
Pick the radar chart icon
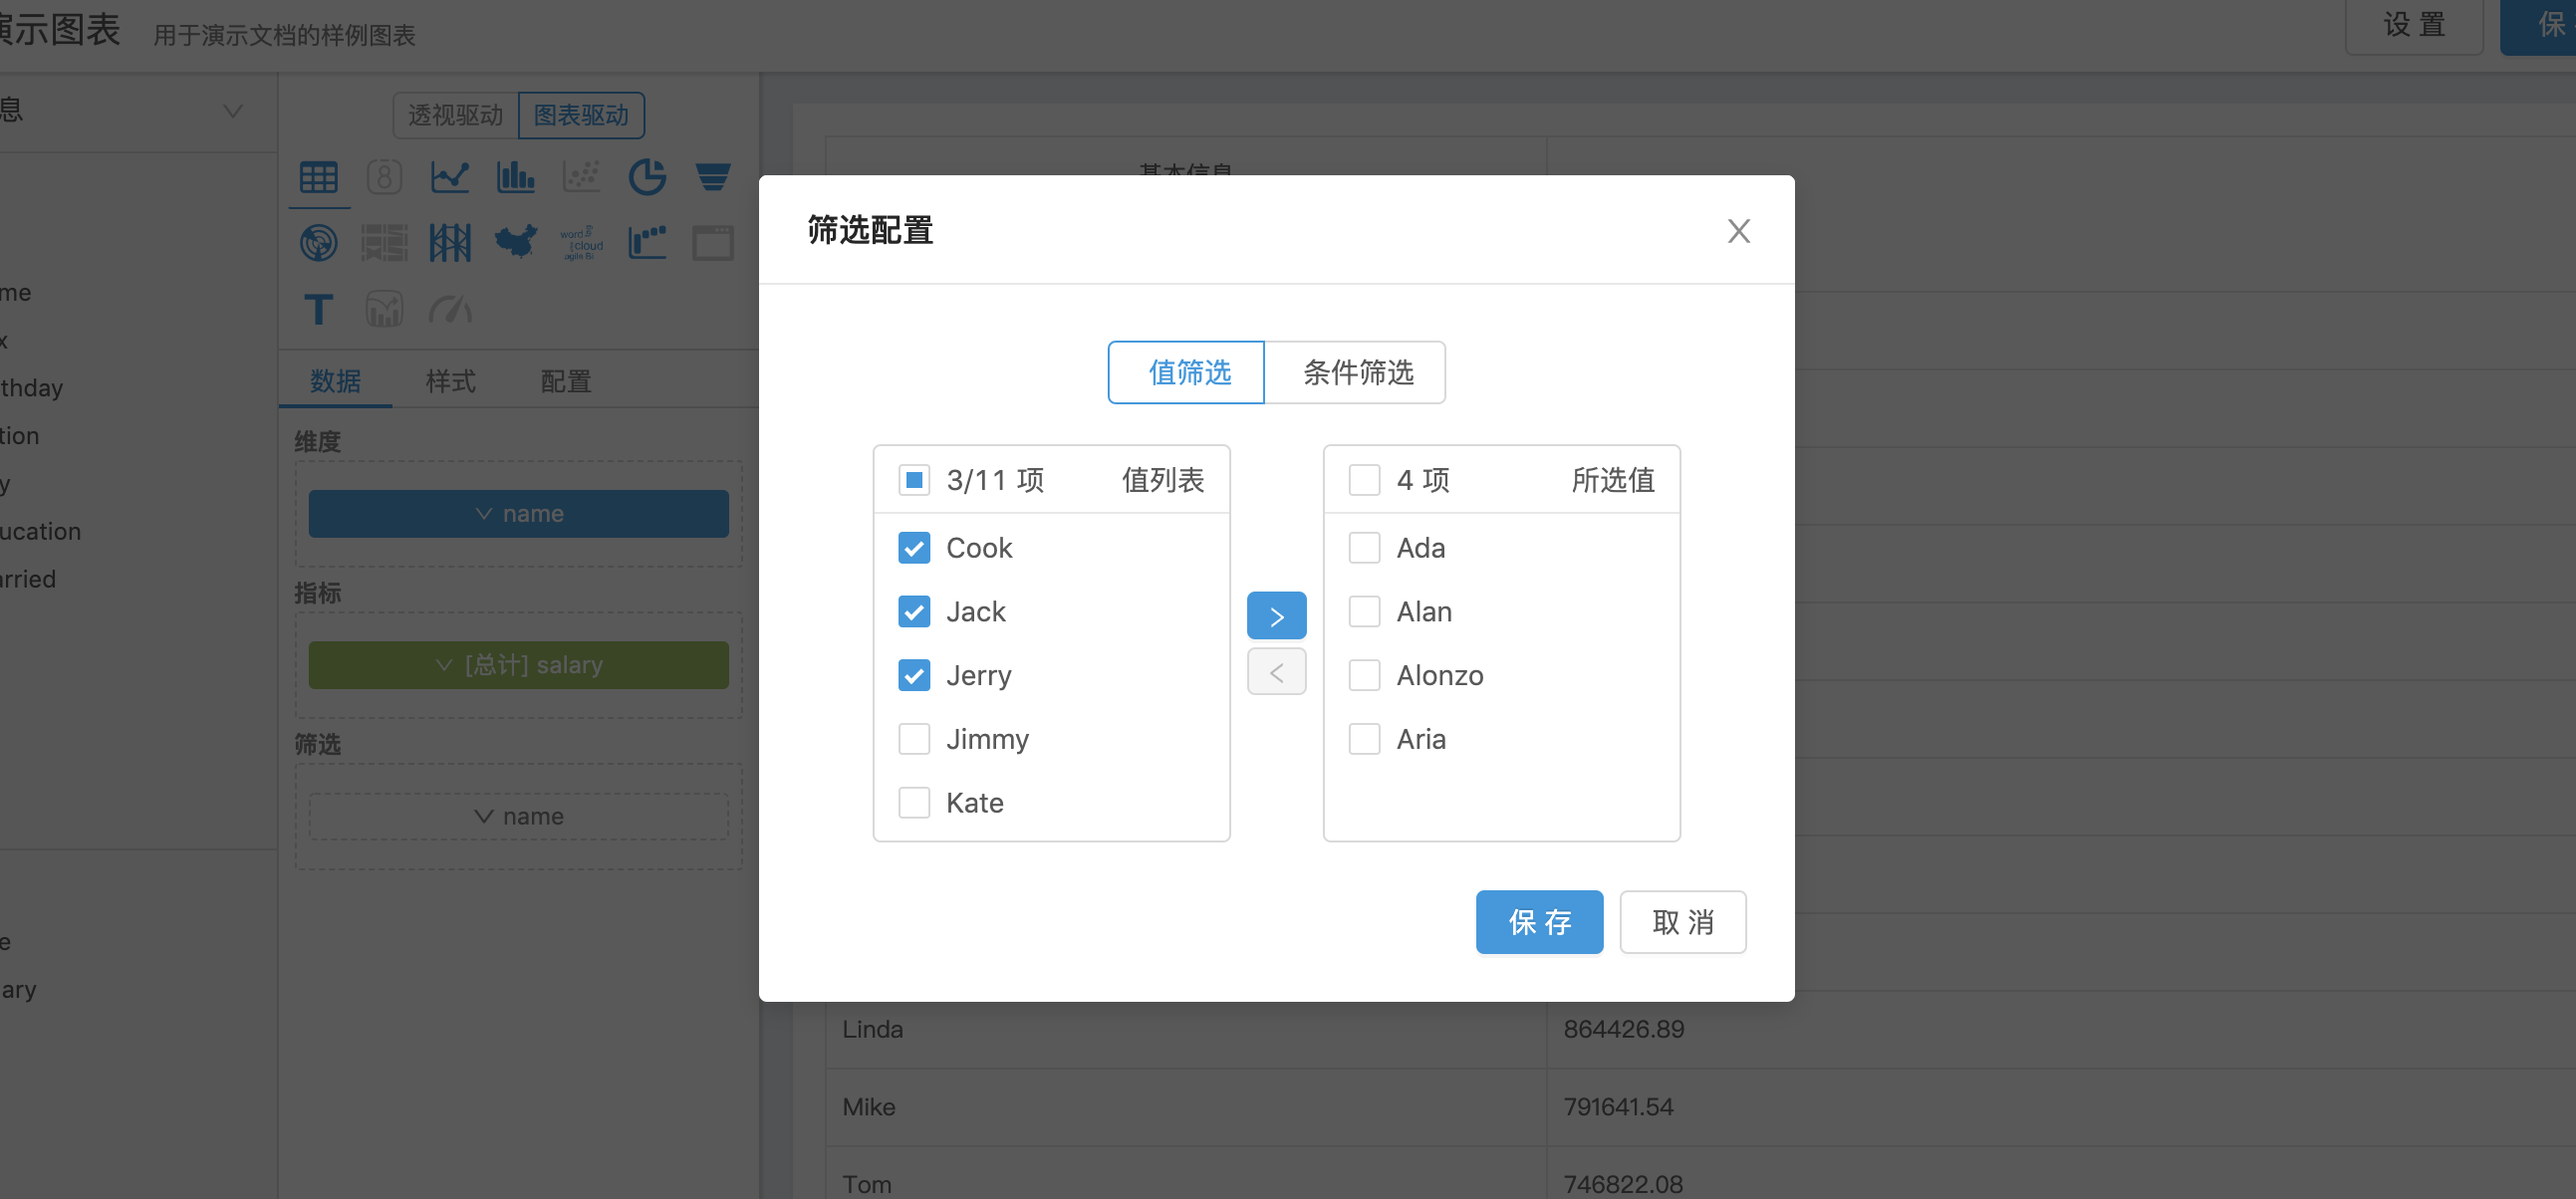pyautogui.click(x=318, y=242)
